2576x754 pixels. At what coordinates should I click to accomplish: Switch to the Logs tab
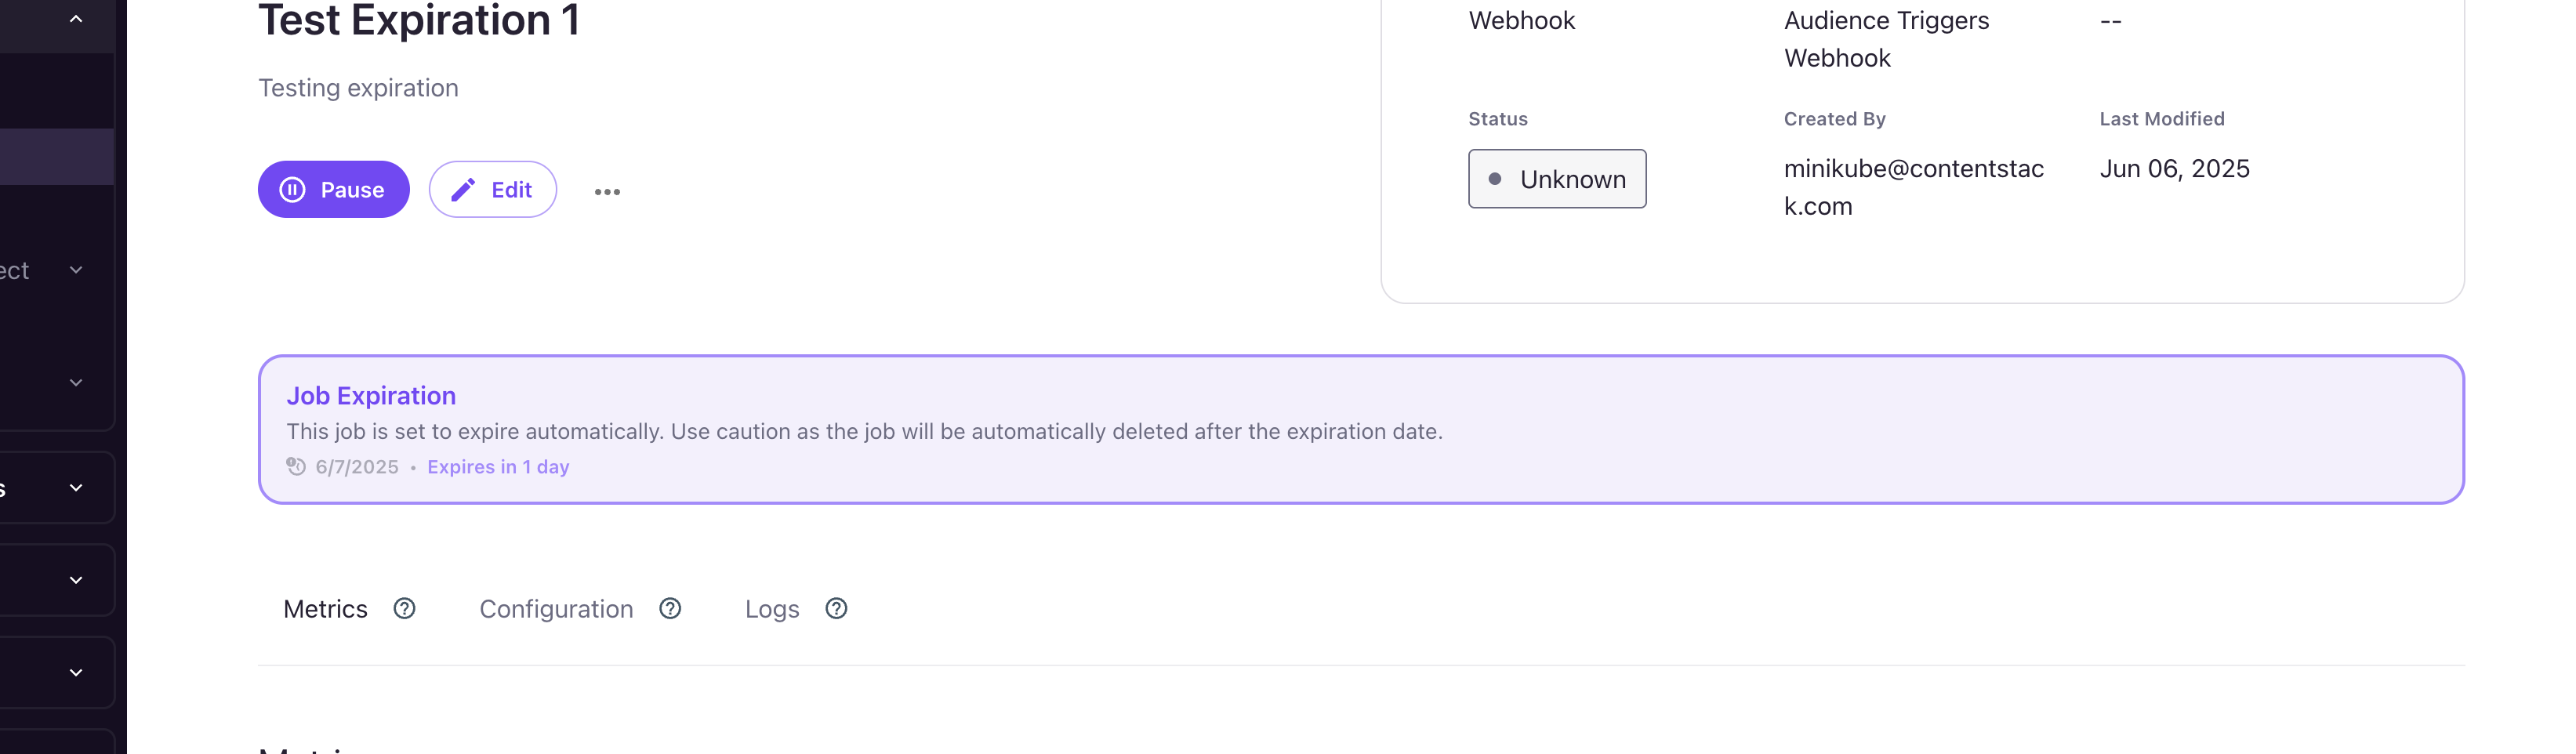(x=772, y=609)
